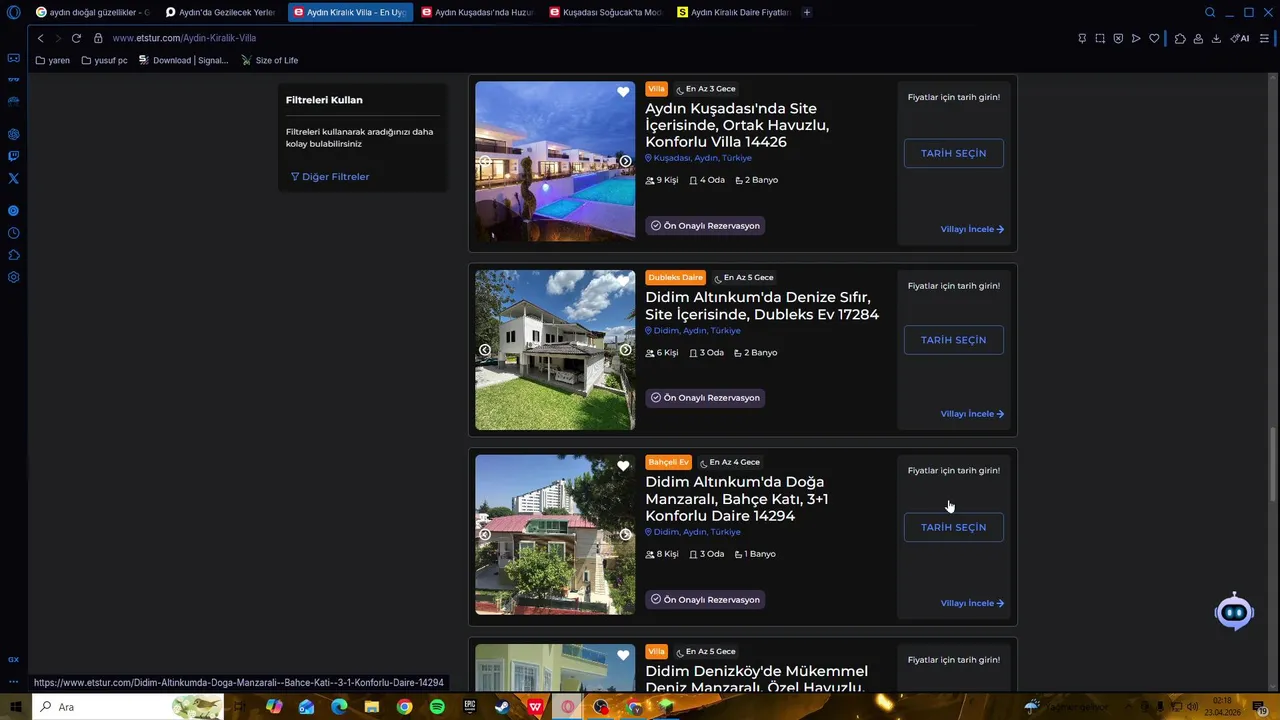The height and width of the screenshot is (720, 1280).
Task: Switch to the aydın doğal güzellikler tab
Action: (x=92, y=13)
